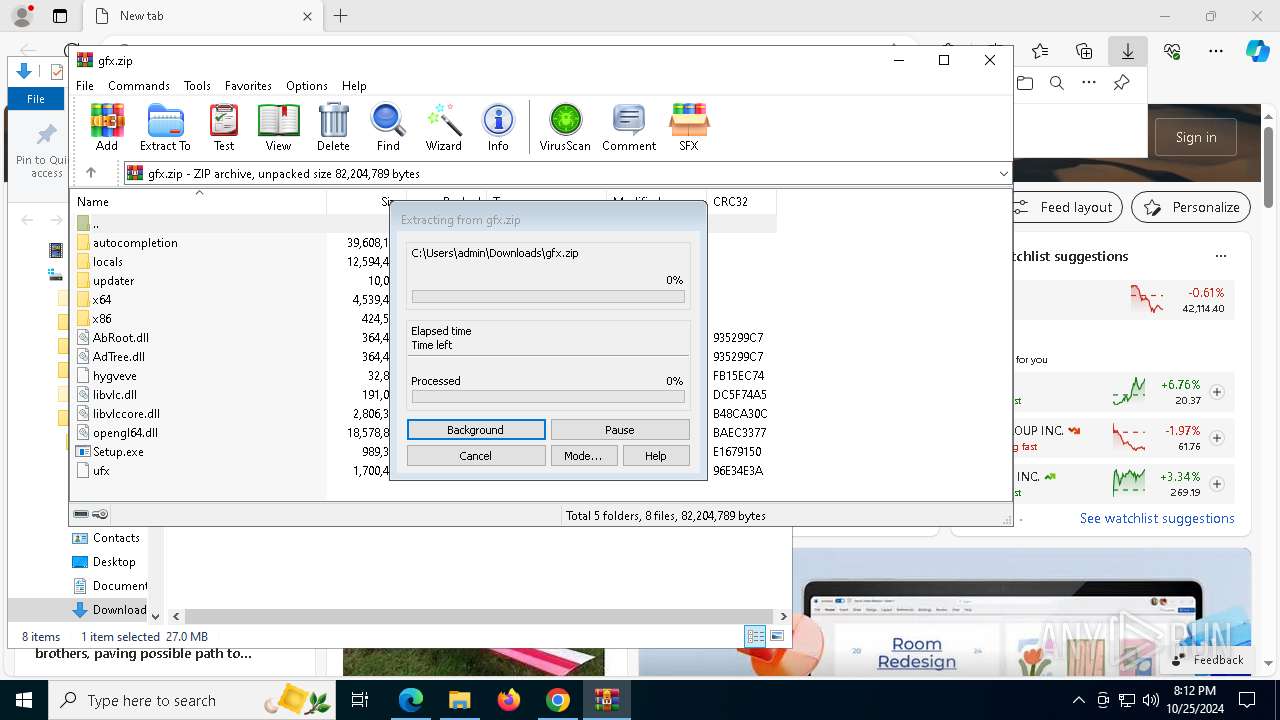Click Sign in button in Edge page
The width and height of the screenshot is (1280, 720).
pyautogui.click(x=1196, y=138)
